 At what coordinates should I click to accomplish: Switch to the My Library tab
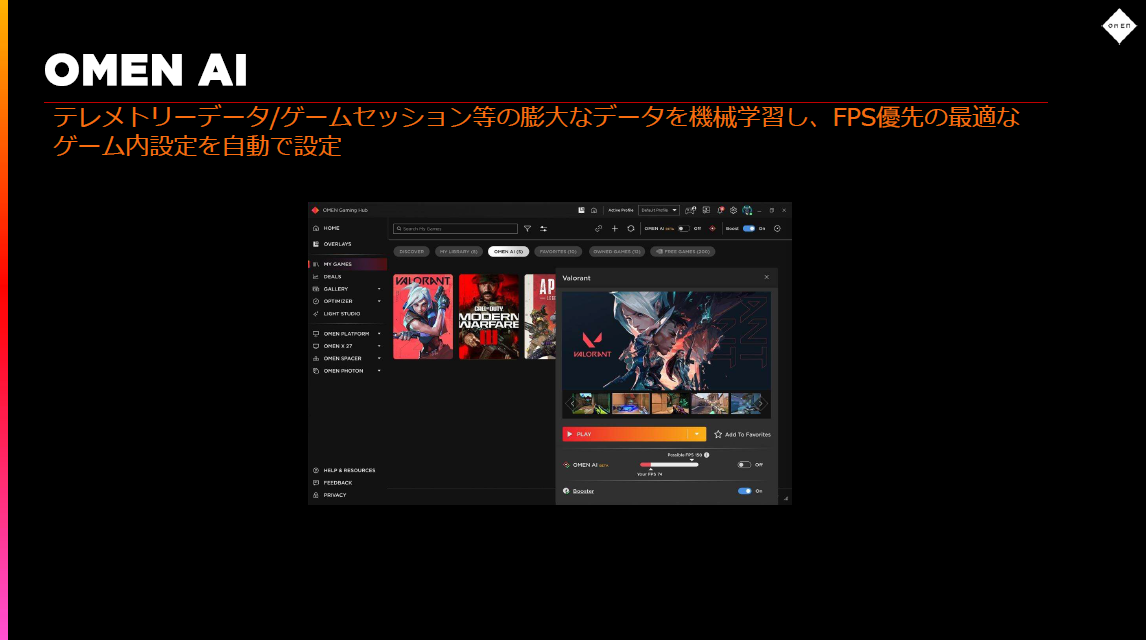[x=458, y=251]
